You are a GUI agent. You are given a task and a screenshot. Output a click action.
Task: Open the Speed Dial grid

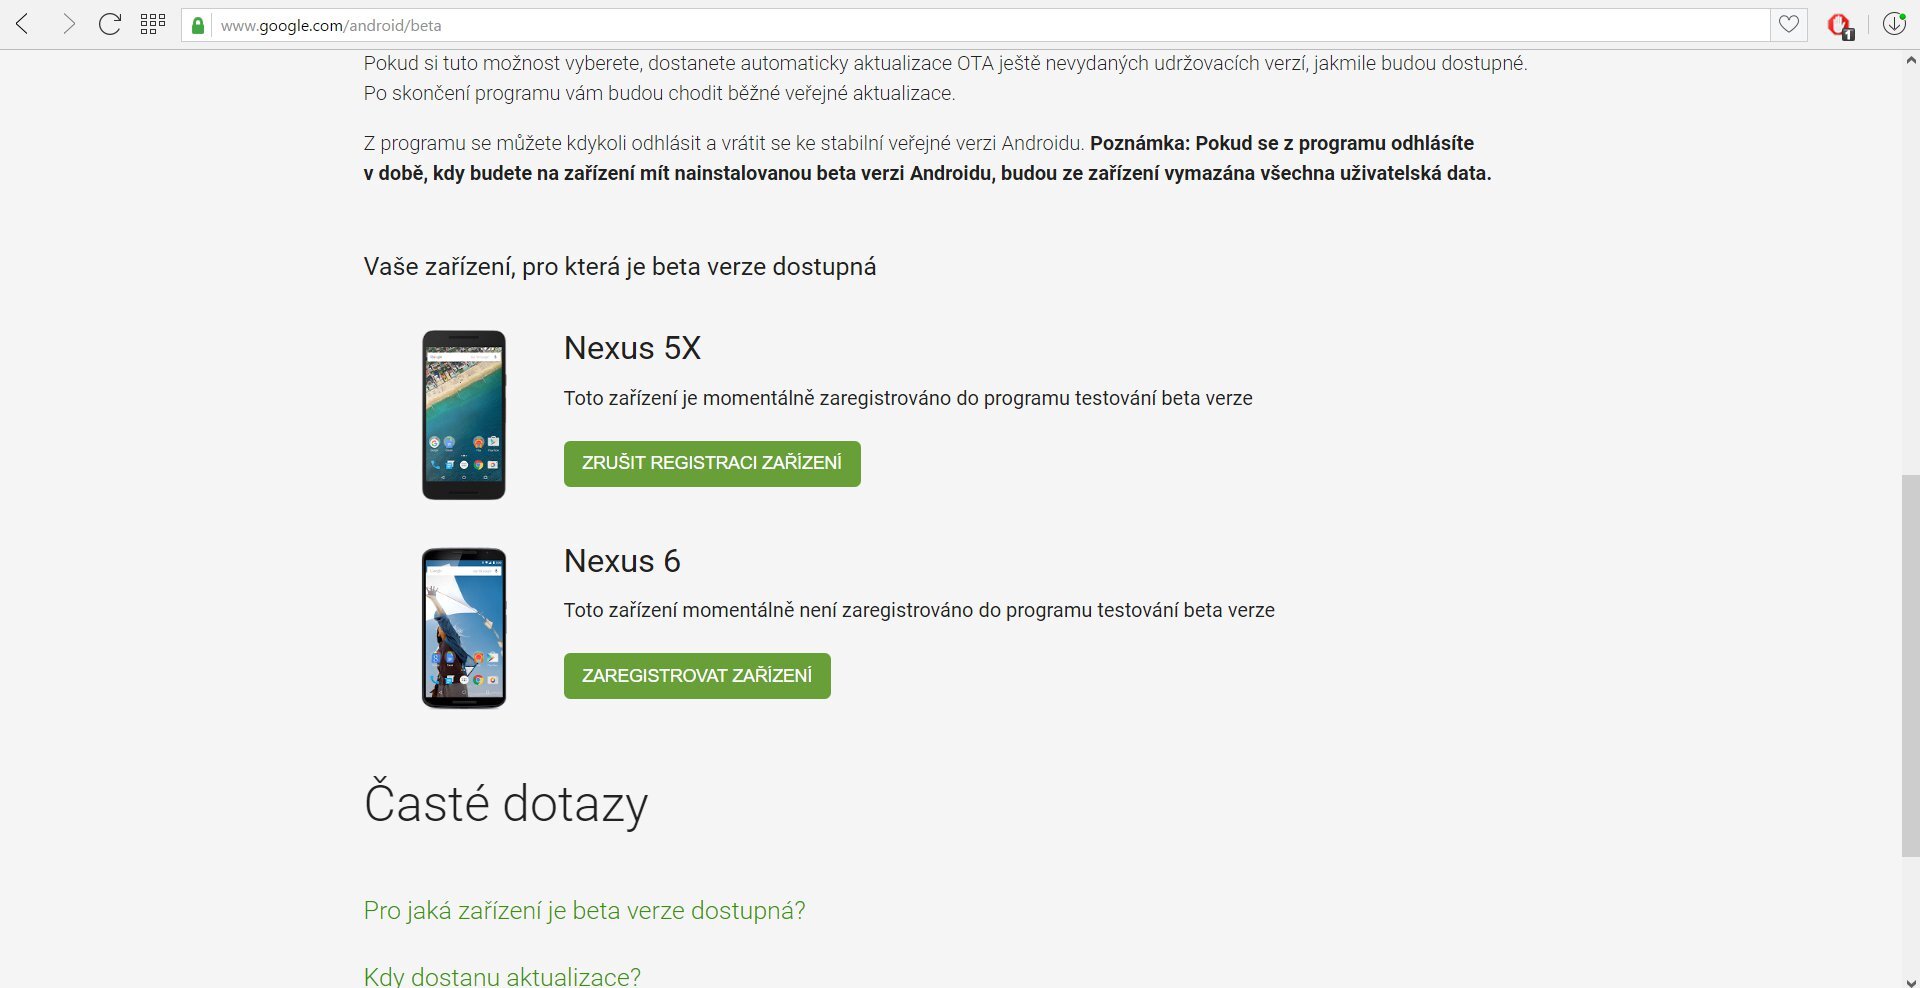(x=152, y=25)
